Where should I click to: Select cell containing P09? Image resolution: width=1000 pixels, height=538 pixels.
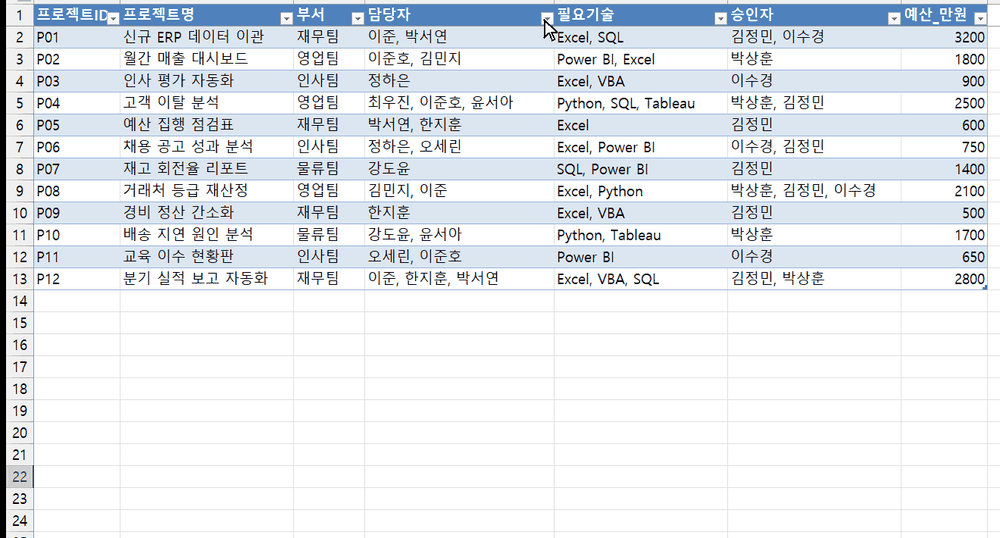point(77,213)
